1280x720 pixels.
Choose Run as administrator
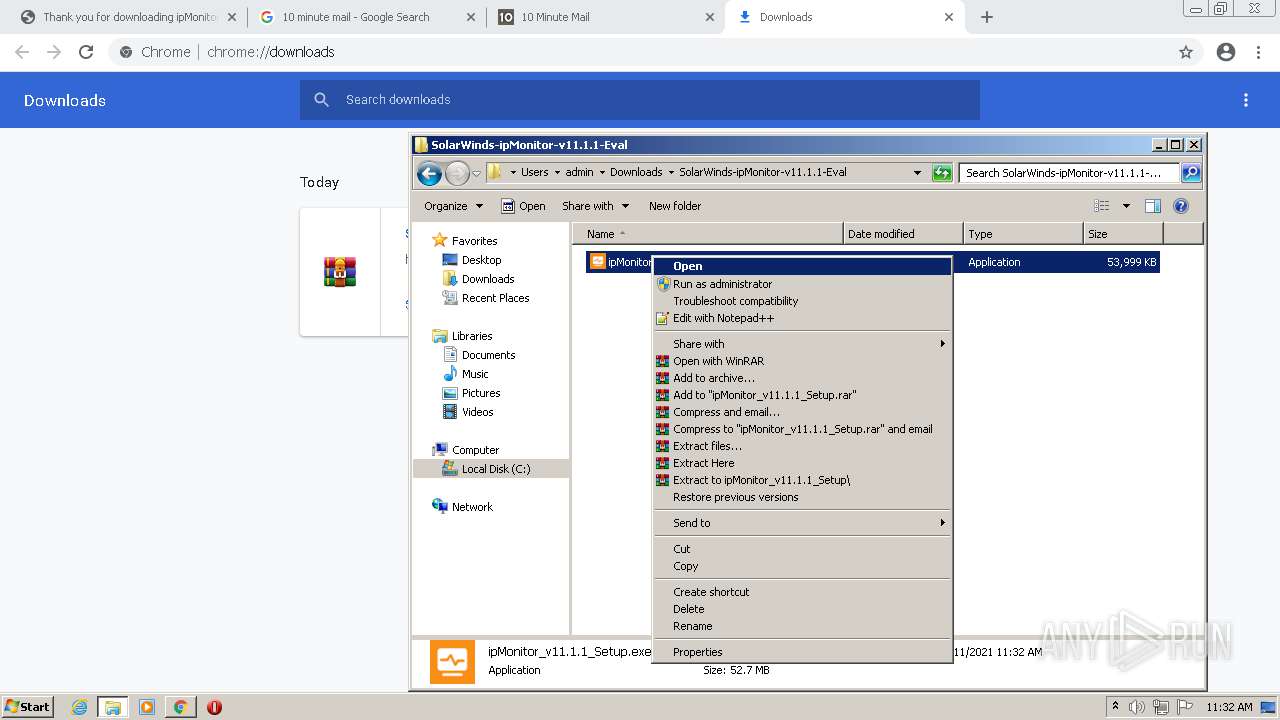tap(802, 284)
